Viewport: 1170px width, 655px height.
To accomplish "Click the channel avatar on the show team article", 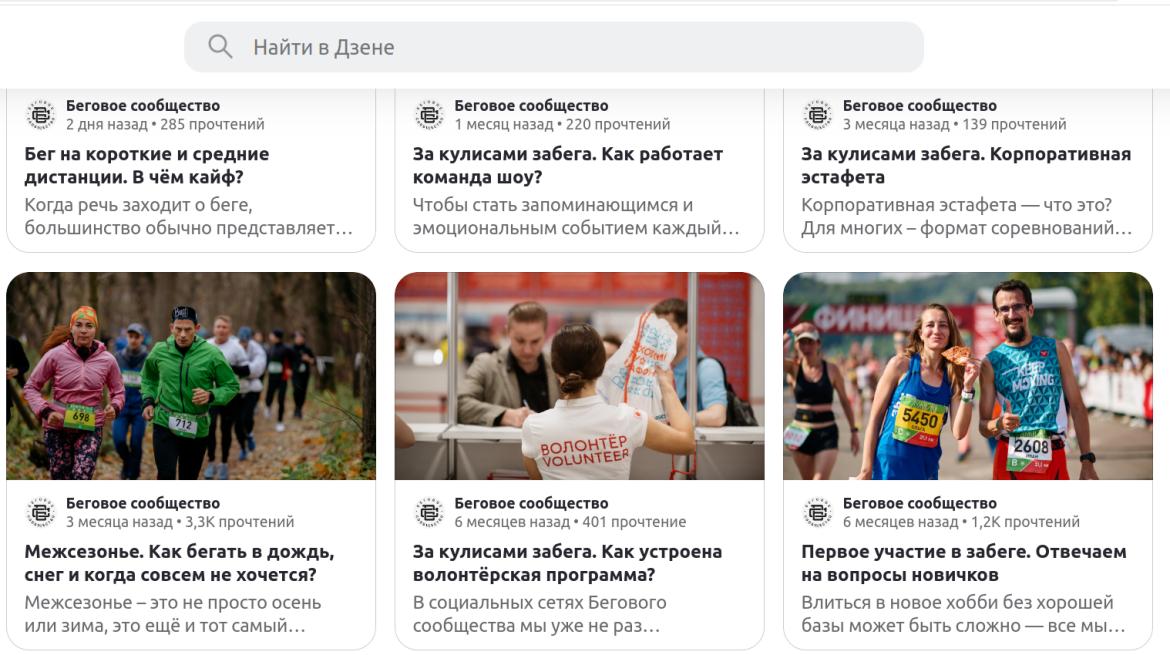I will click(x=429, y=115).
